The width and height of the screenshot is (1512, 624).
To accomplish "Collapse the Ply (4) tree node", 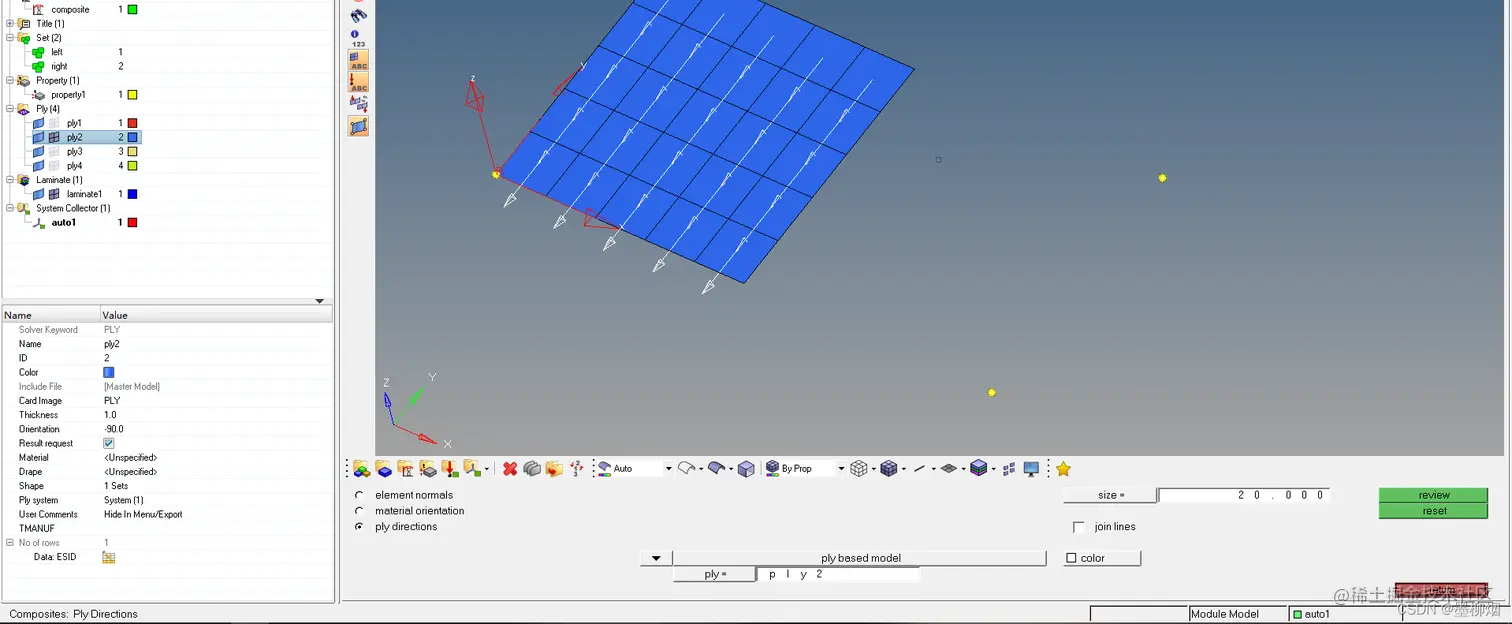I will [x=10, y=109].
